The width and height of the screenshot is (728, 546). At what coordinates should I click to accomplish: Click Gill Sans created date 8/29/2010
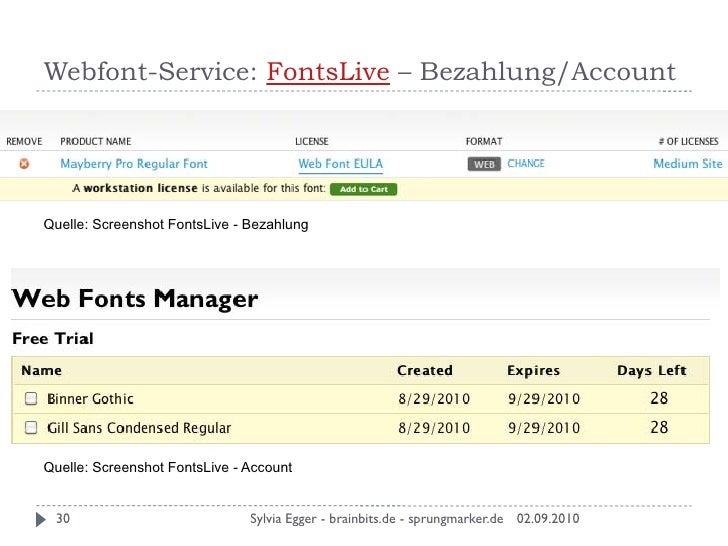point(434,428)
